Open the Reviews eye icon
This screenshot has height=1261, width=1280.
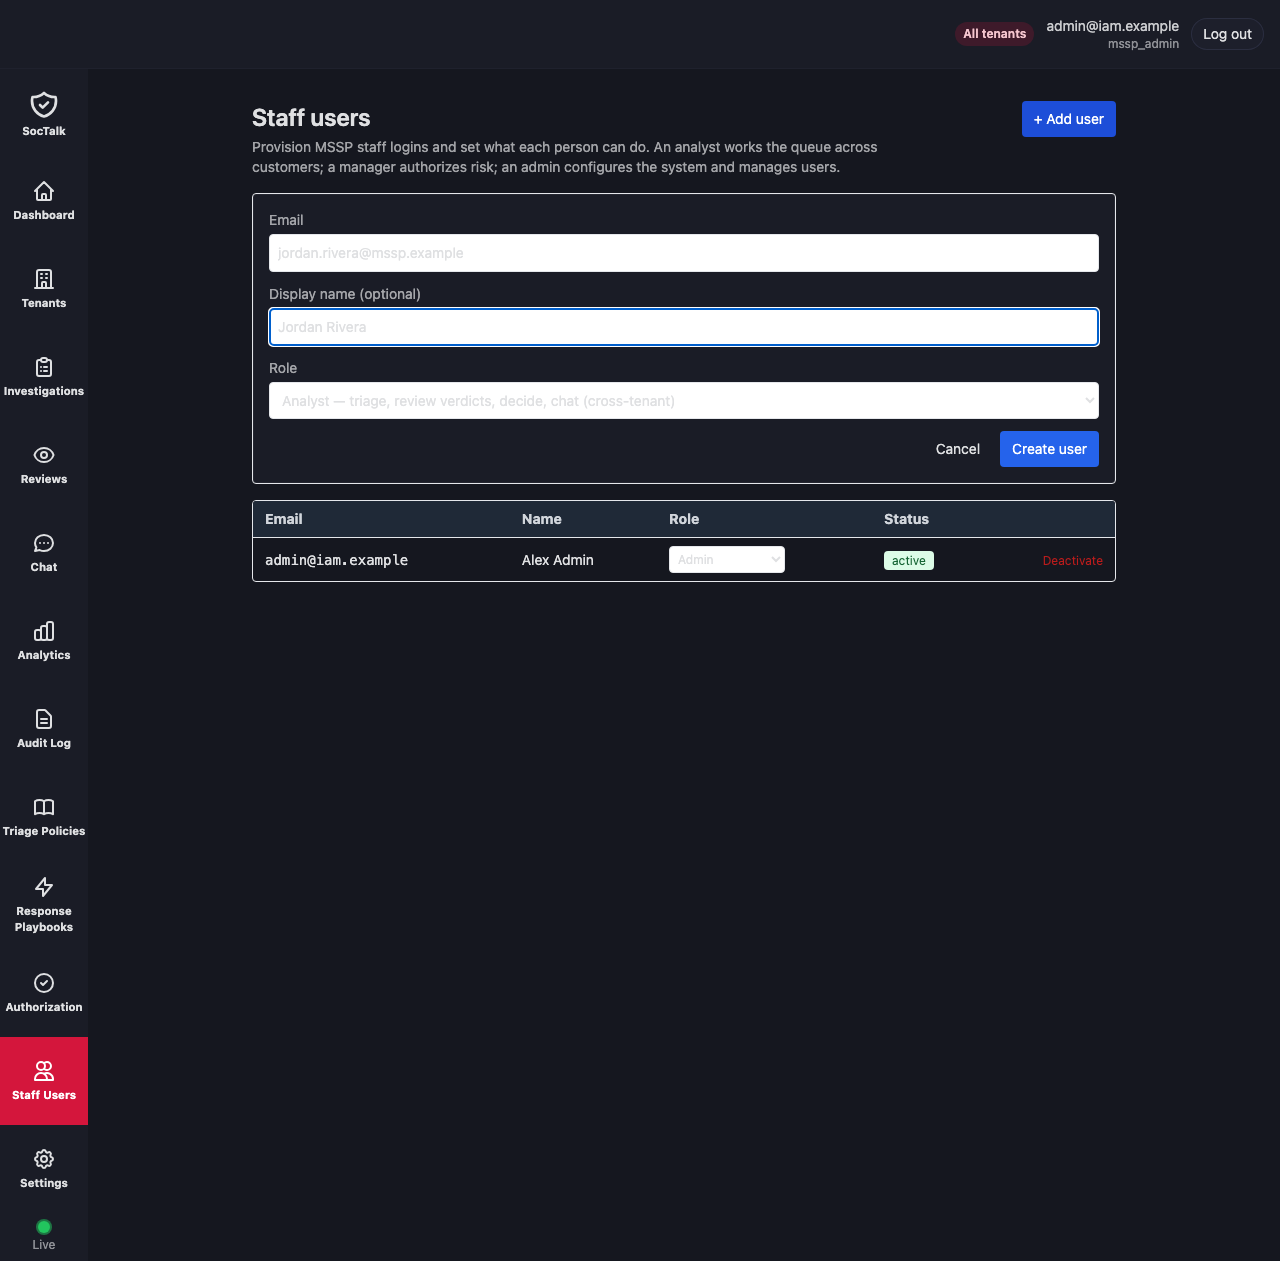(x=44, y=455)
